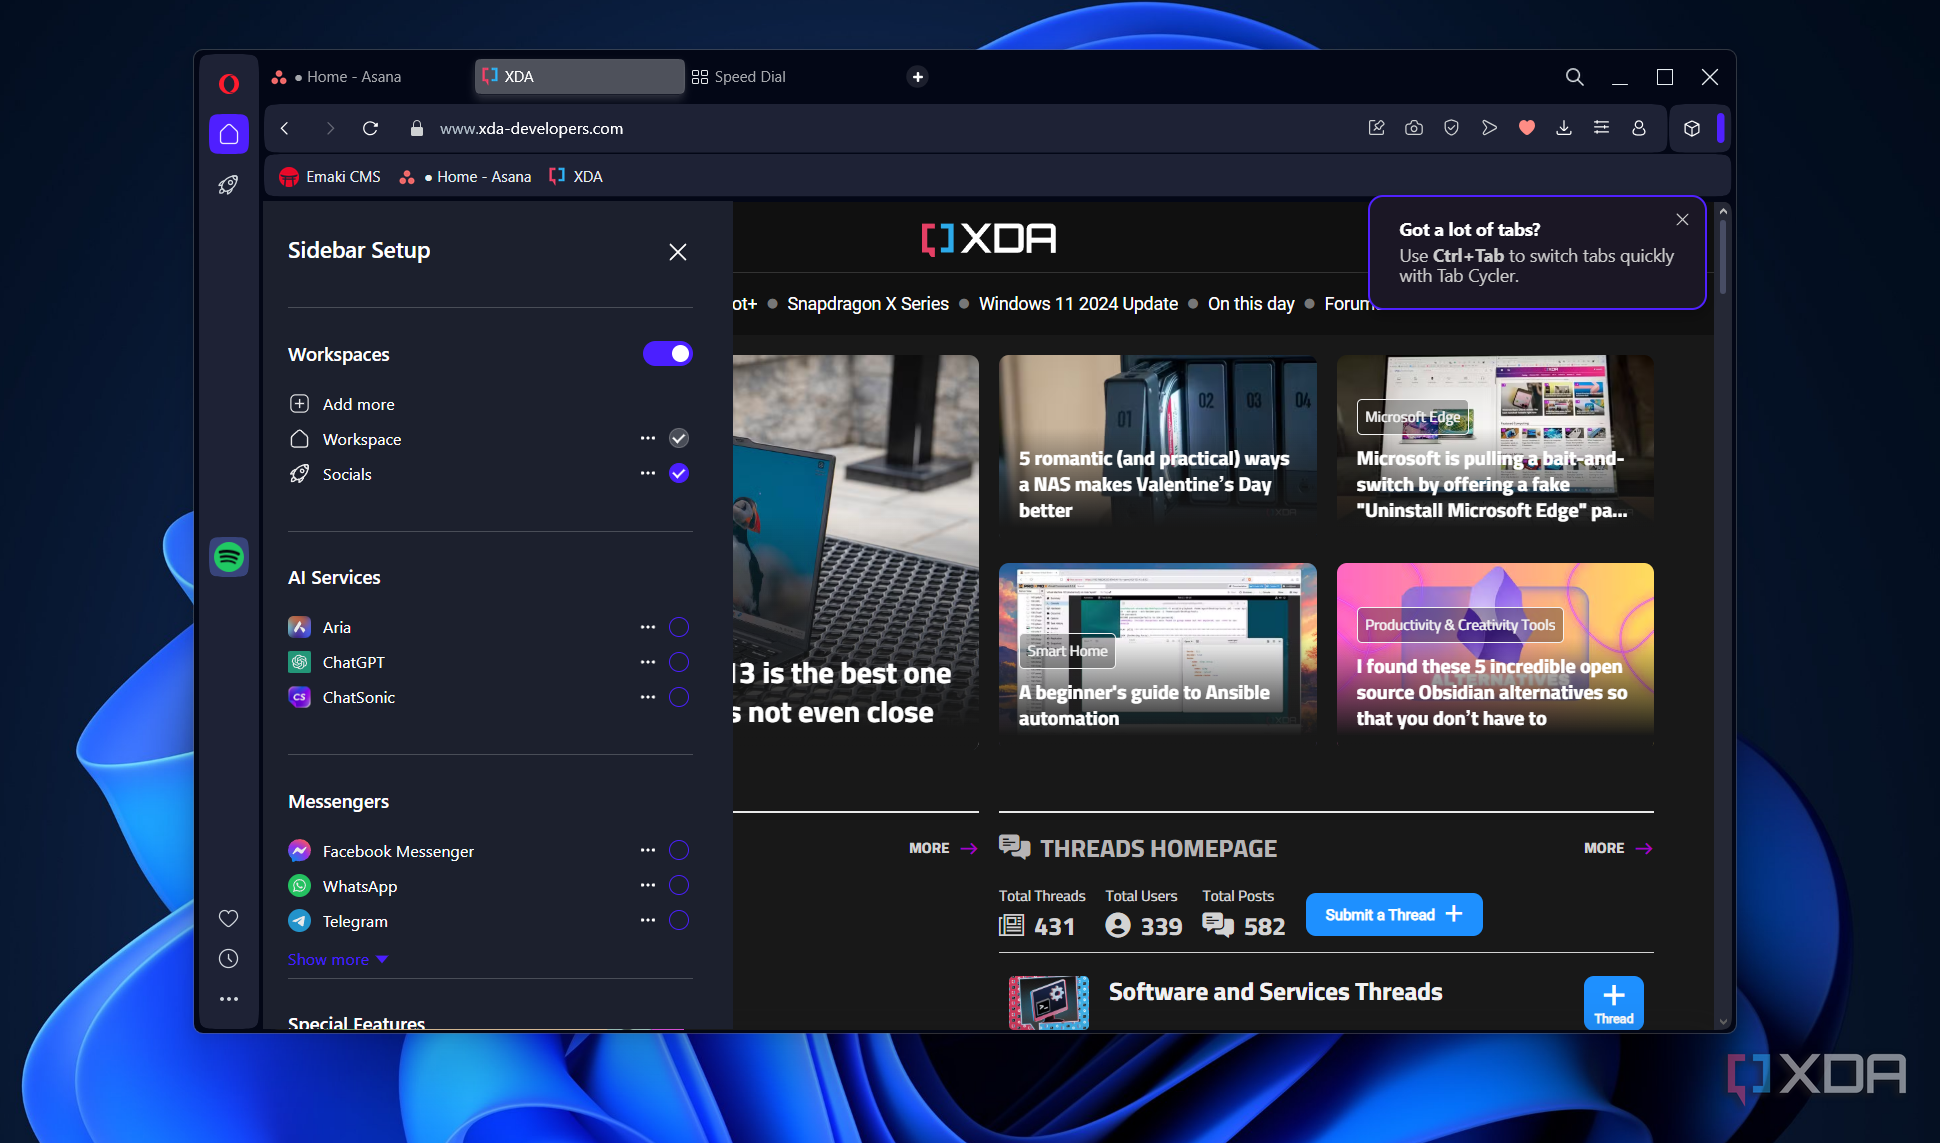Uncheck the Socials workspace checkbox
Viewport: 1940px width, 1143px height.
tap(679, 473)
